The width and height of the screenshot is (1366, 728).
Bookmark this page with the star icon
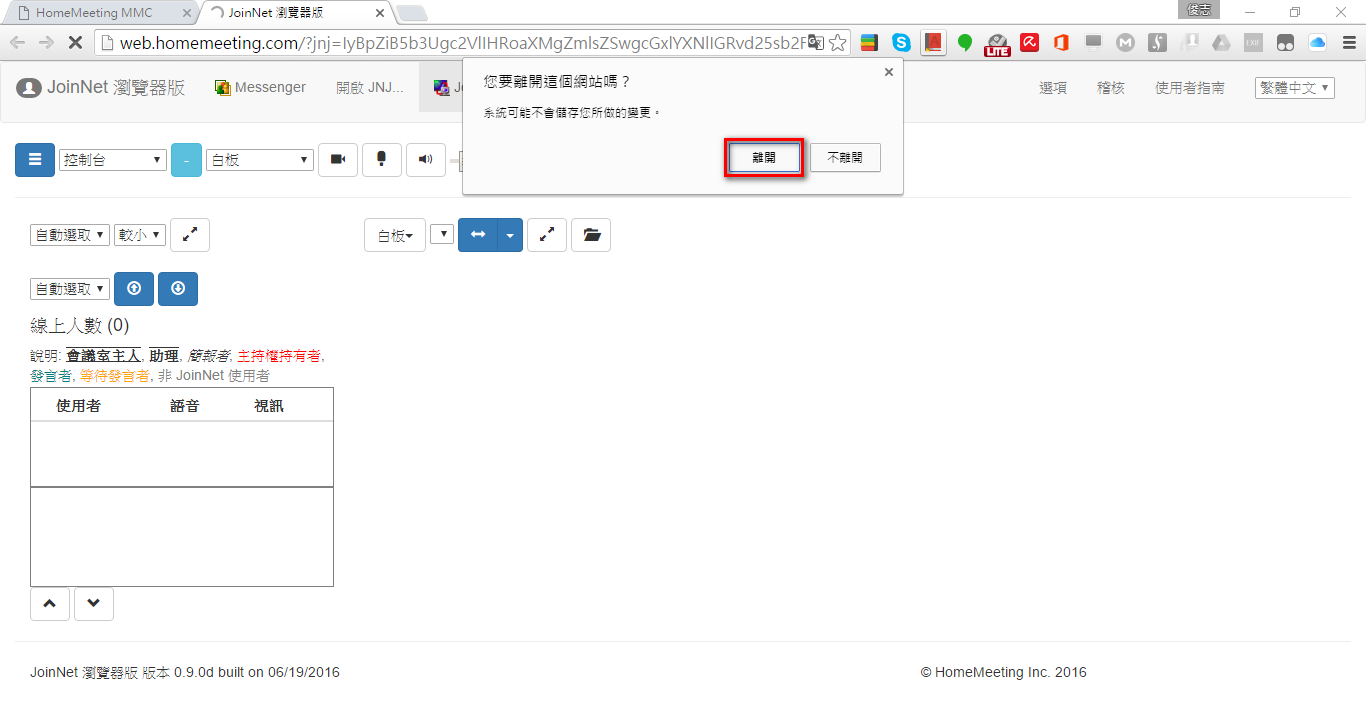838,42
